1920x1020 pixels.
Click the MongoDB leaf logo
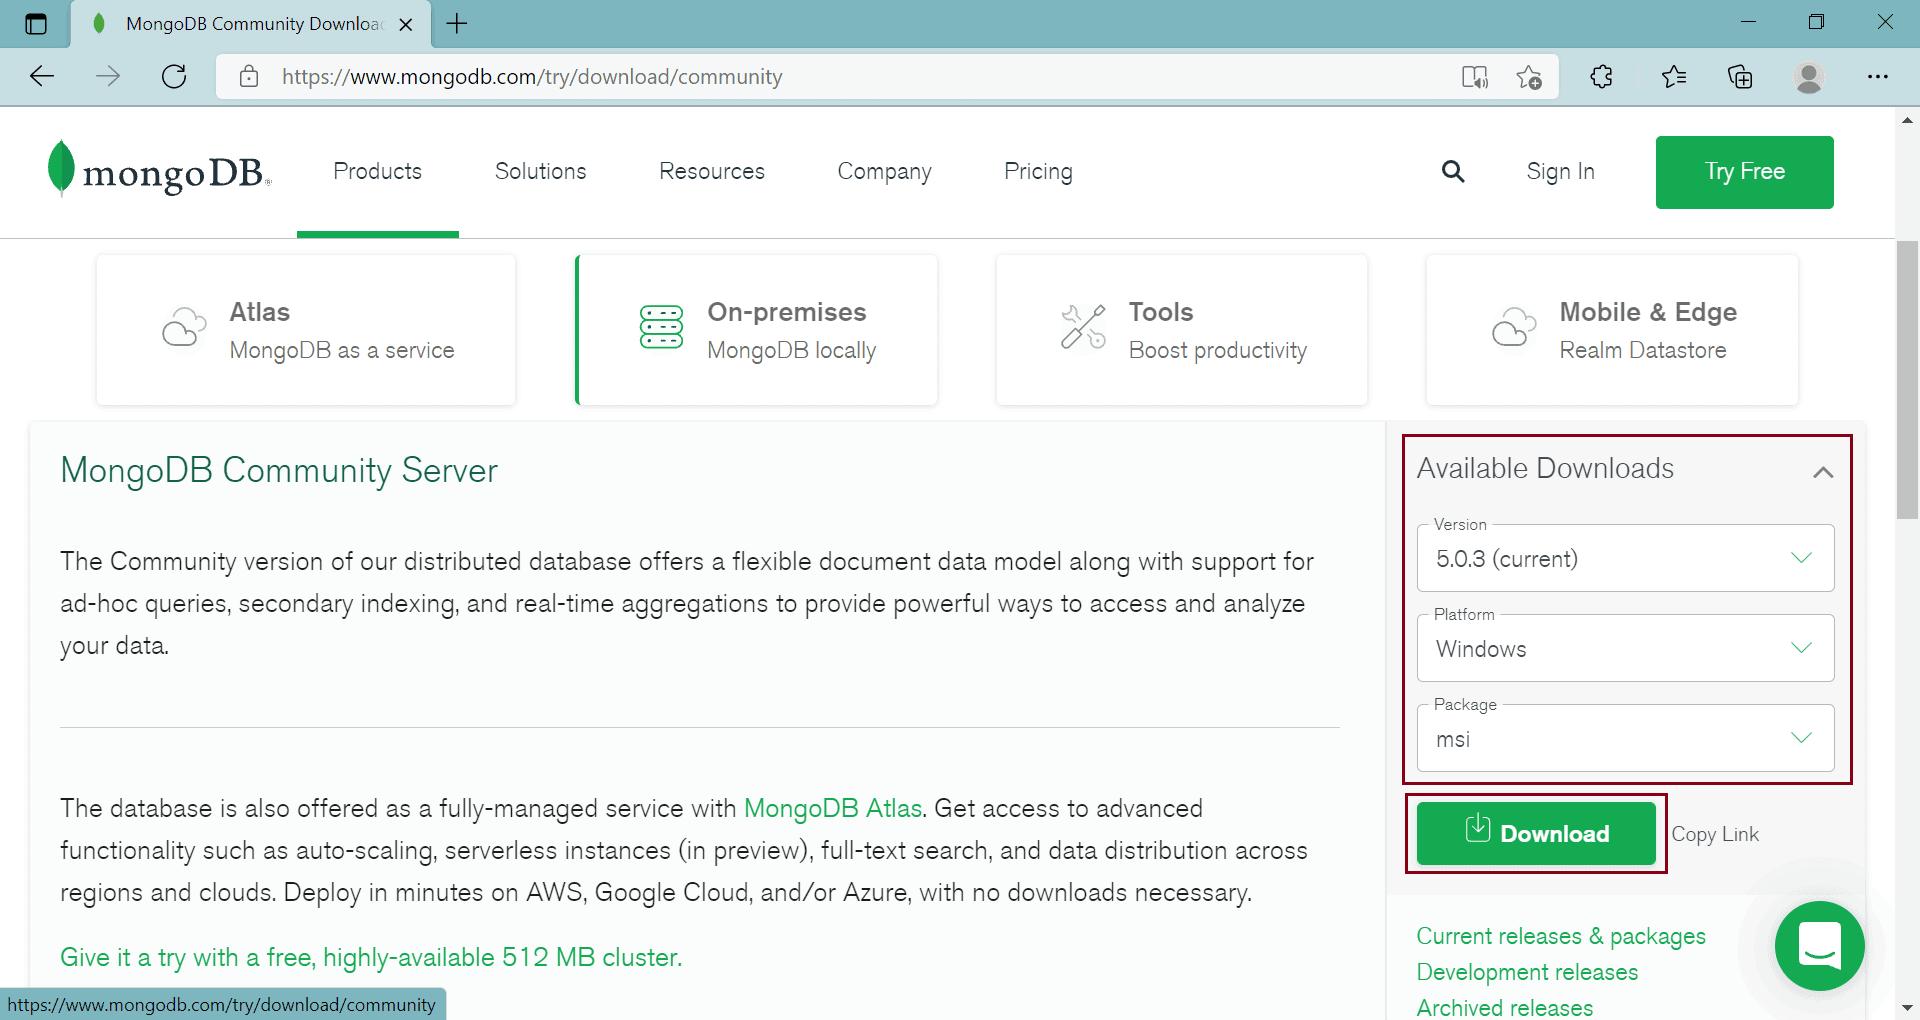tap(60, 170)
